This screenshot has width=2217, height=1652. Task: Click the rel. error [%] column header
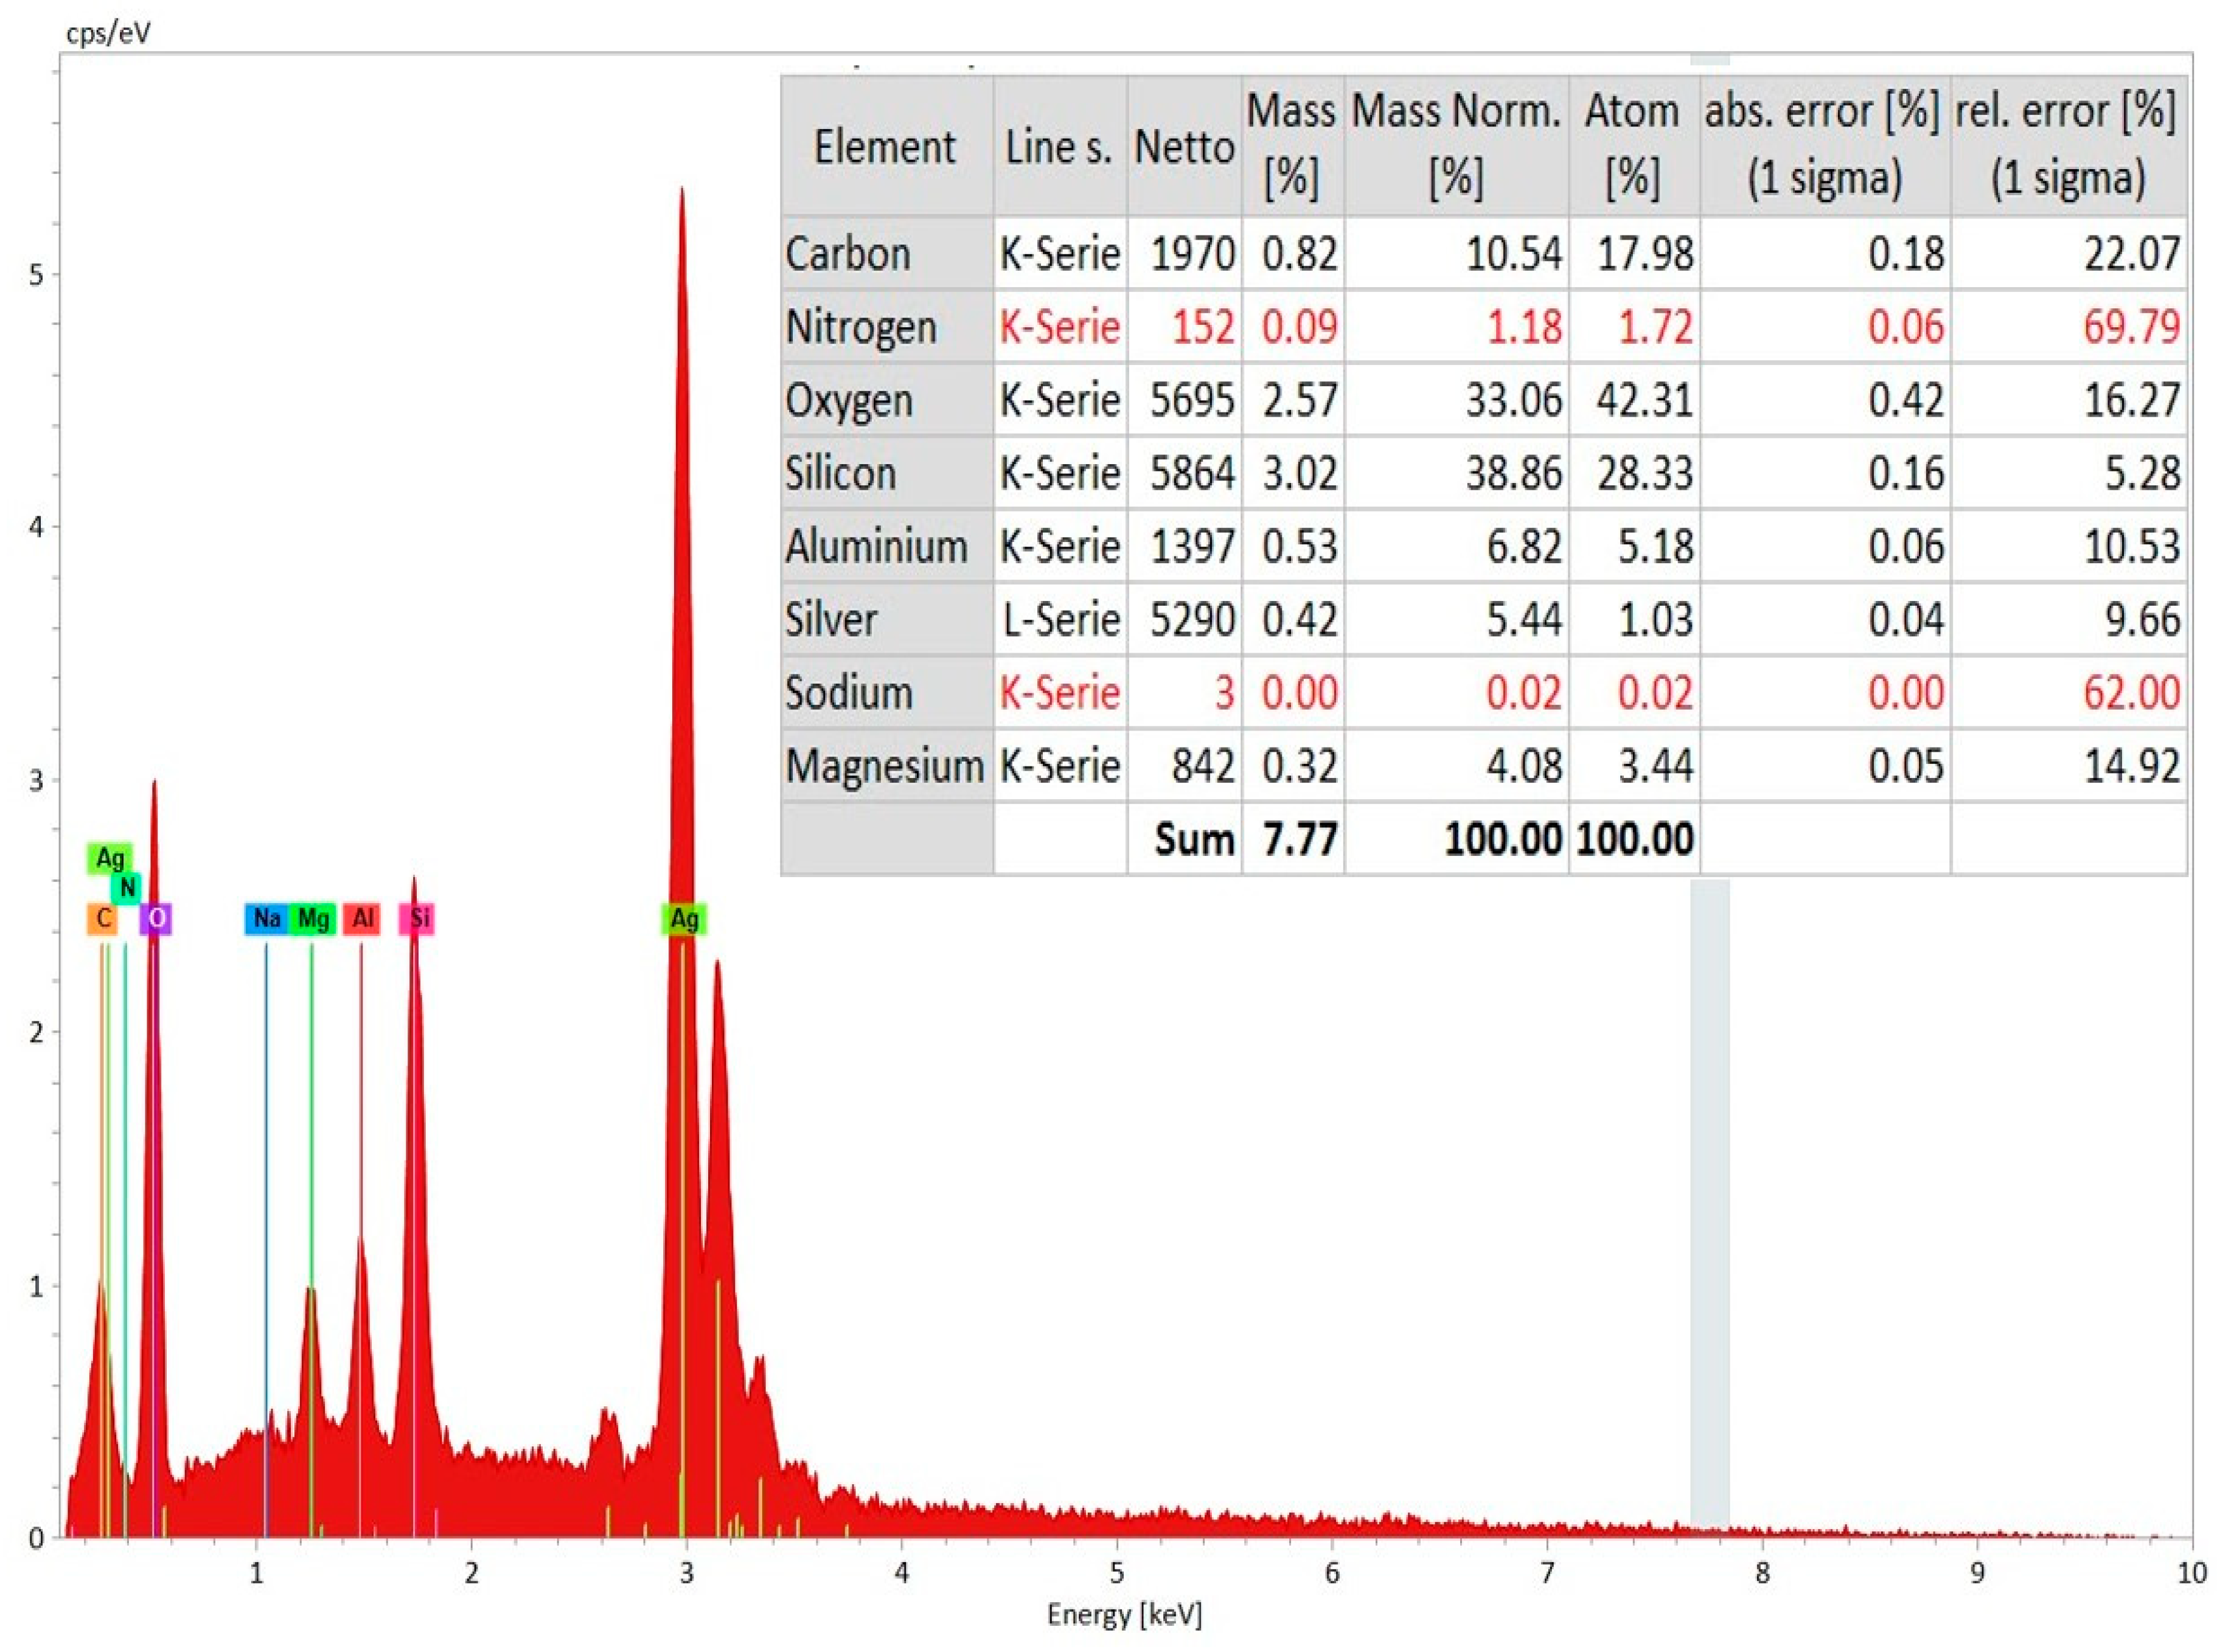2067,145
